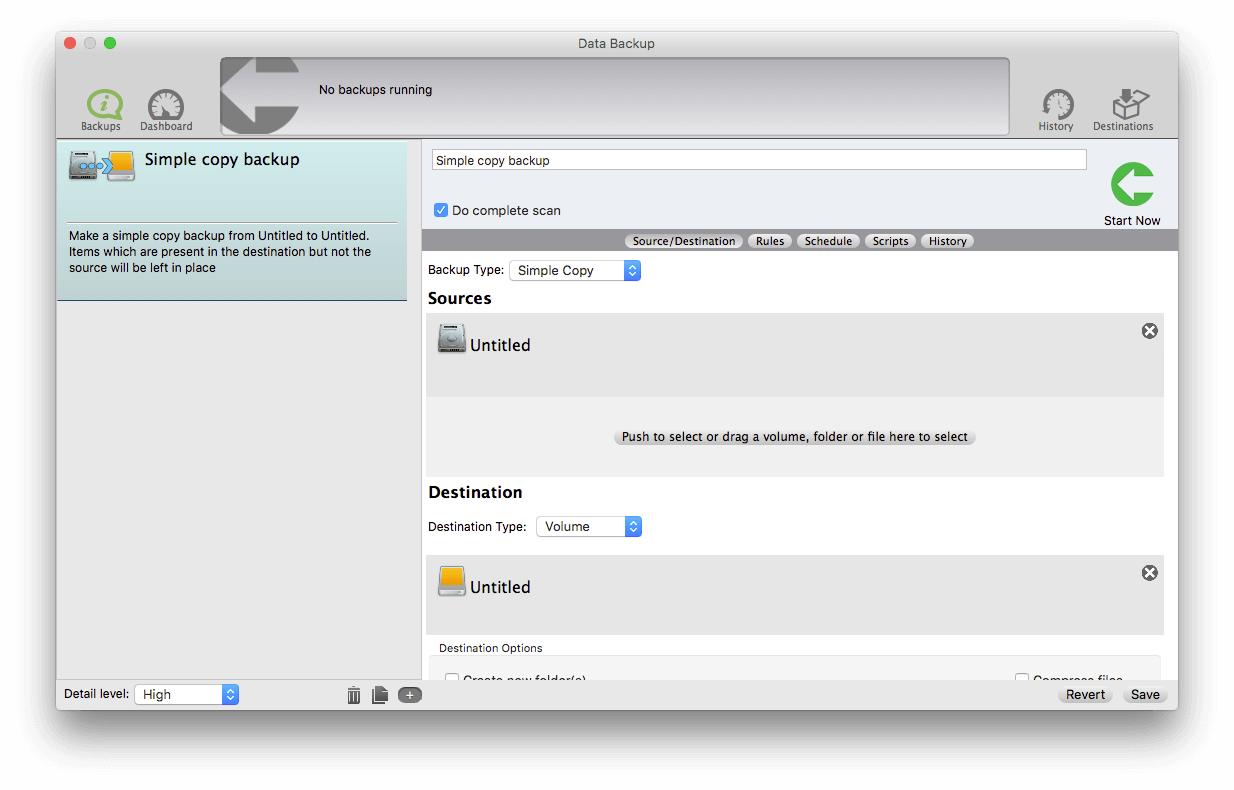Check the Compress files option
The image size is (1234, 790).
click(x=1022, y=679)
